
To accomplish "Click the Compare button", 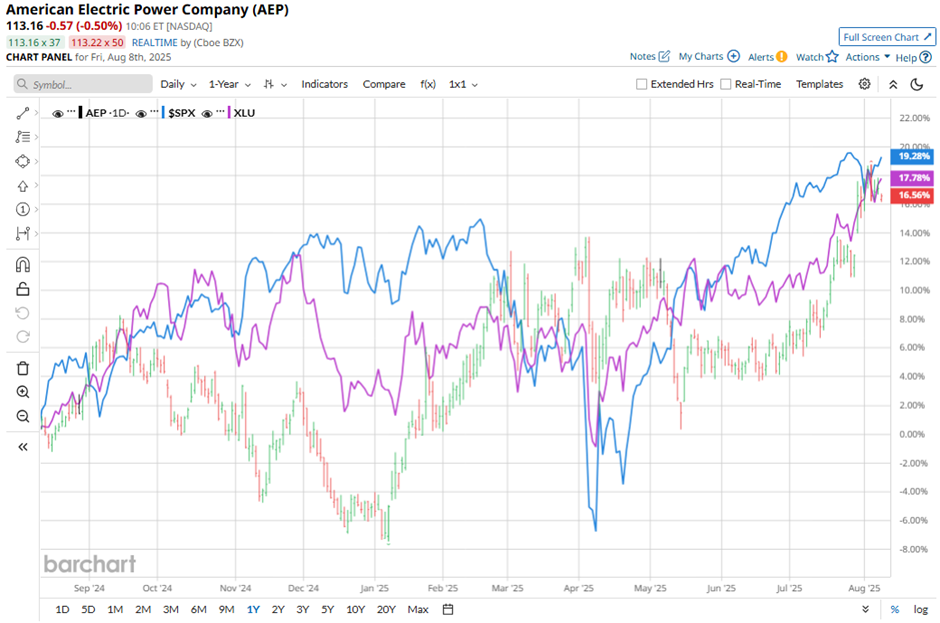I will [384, 85].
